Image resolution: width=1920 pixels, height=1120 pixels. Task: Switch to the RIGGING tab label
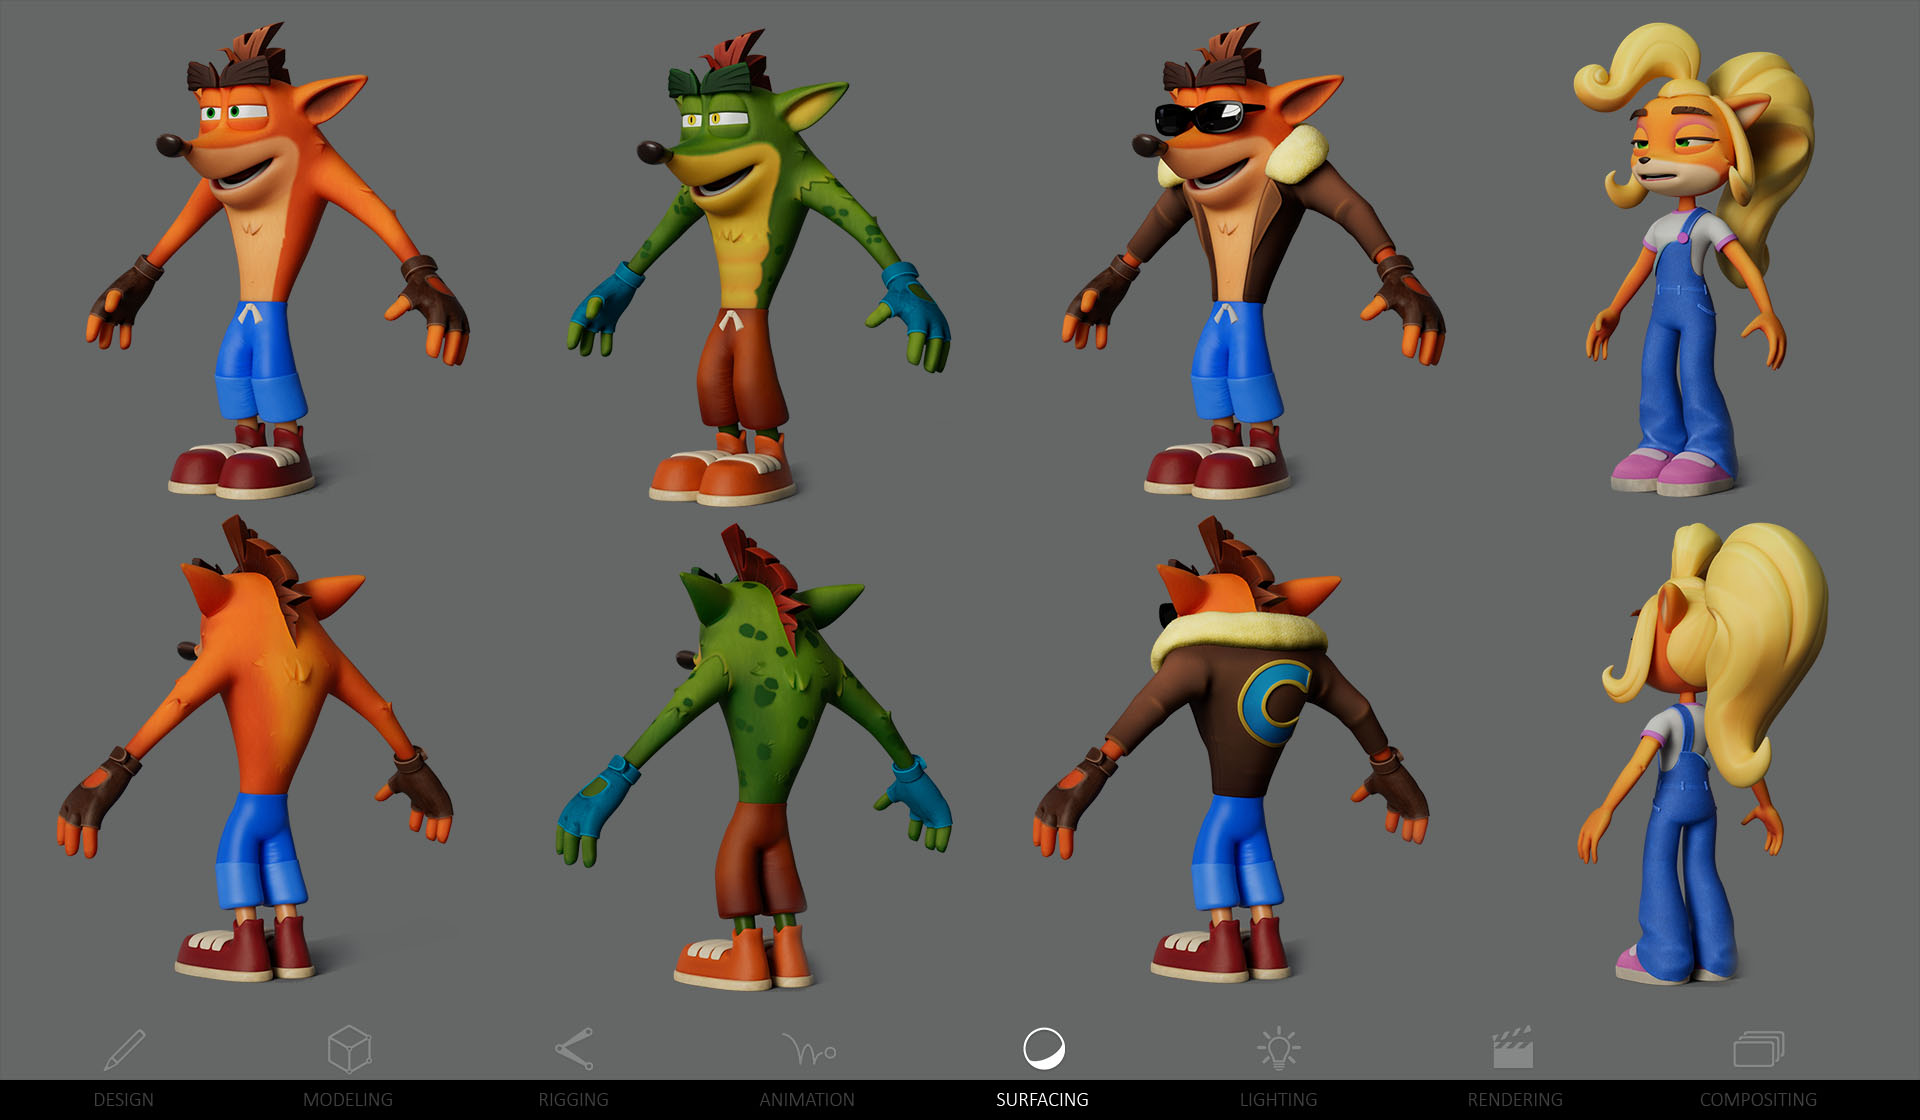[x=573, y=1100]
